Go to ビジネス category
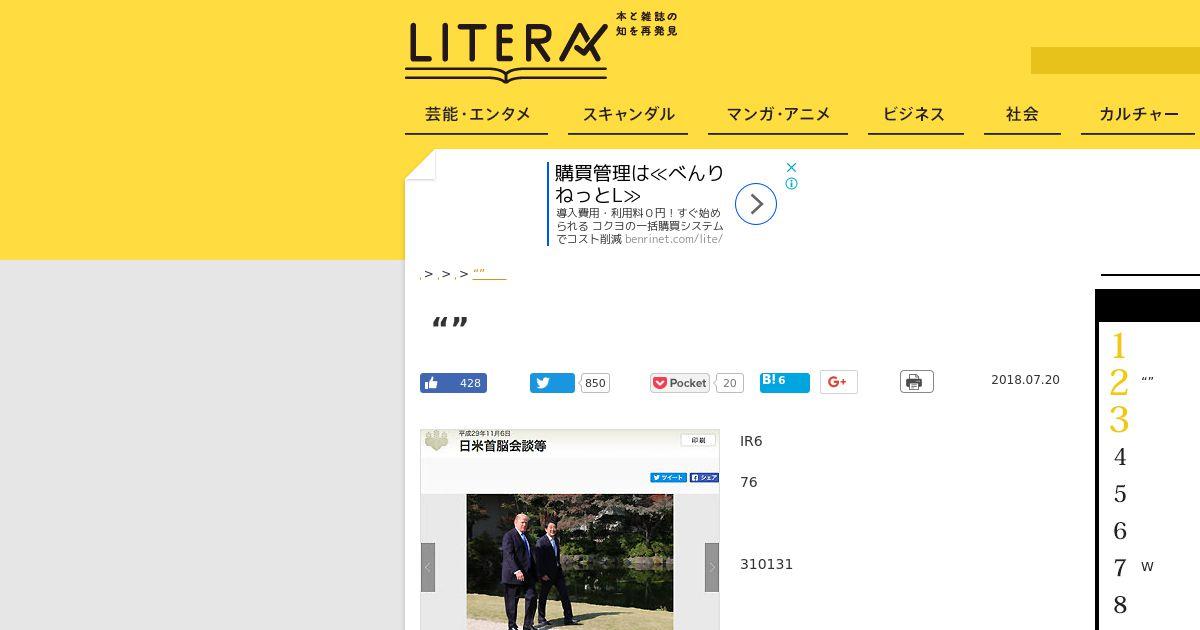The width and height of the screenshot is (1200, 630). pos(914,115)
